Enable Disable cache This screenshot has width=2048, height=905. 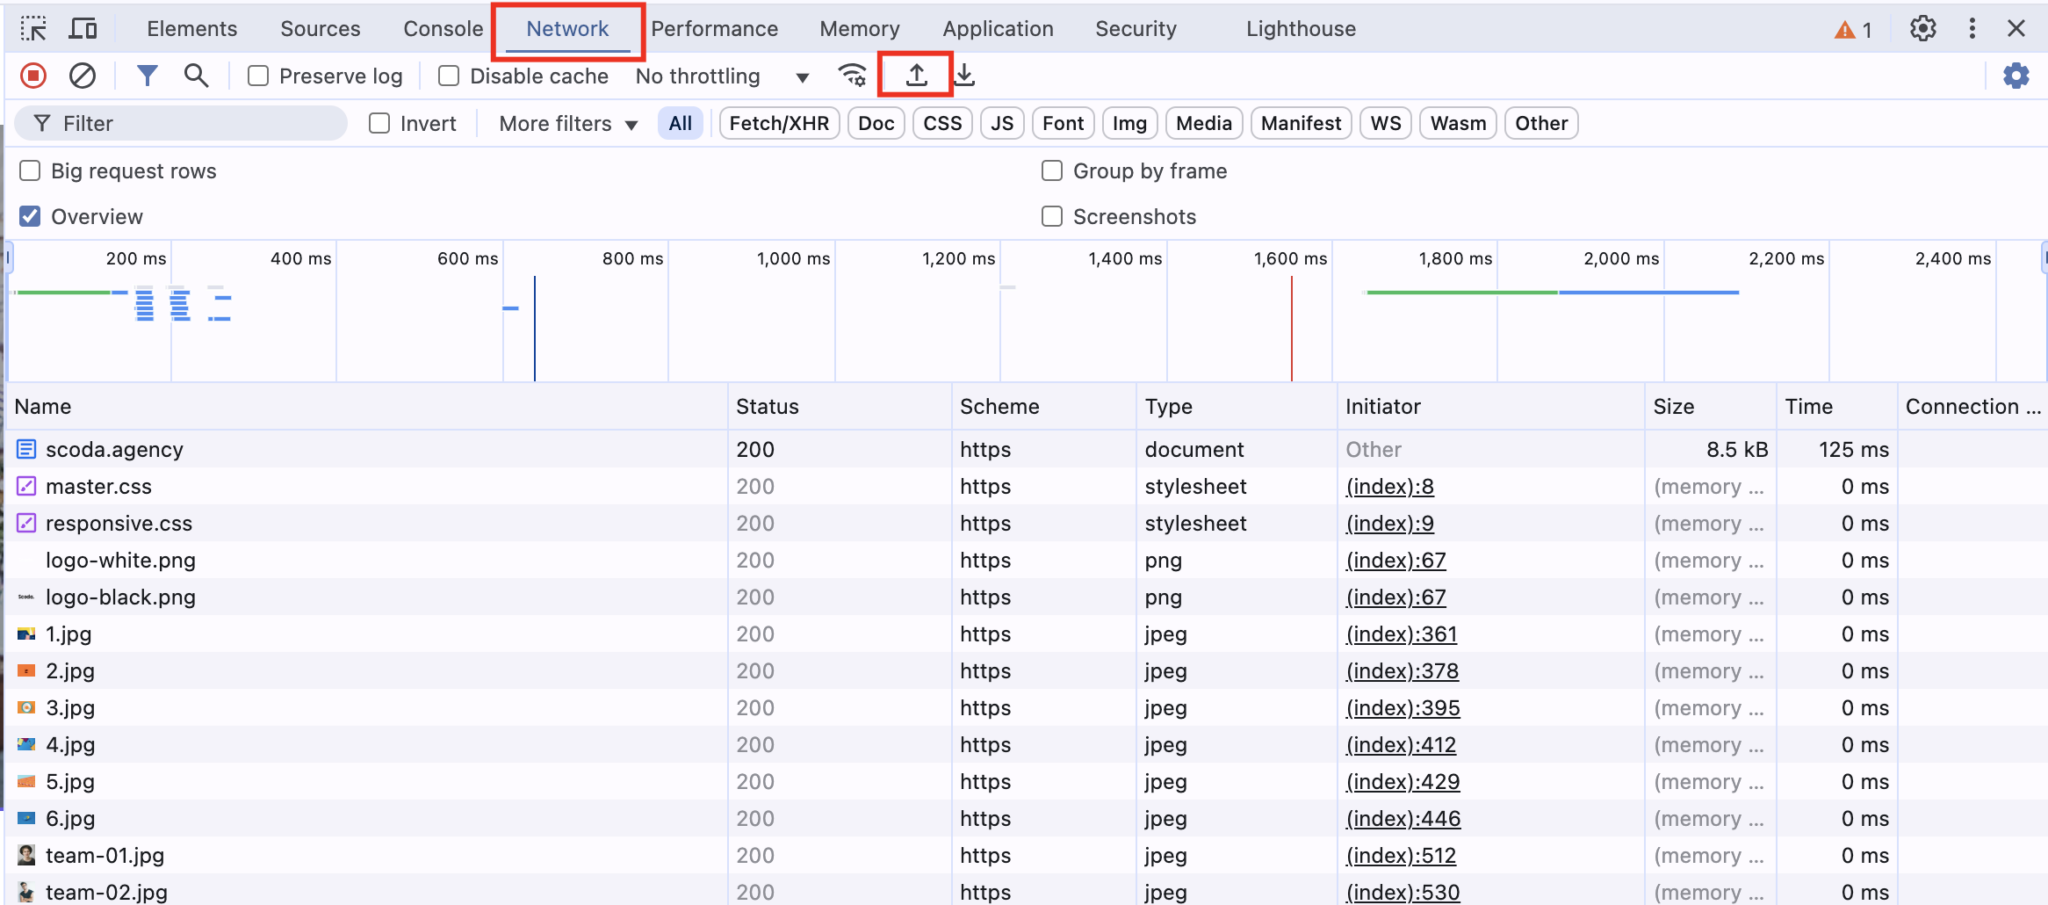point(449,75)
